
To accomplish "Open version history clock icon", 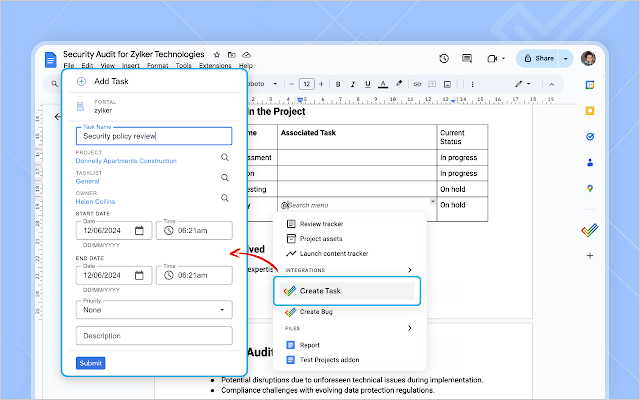I will tap(444, 58).
